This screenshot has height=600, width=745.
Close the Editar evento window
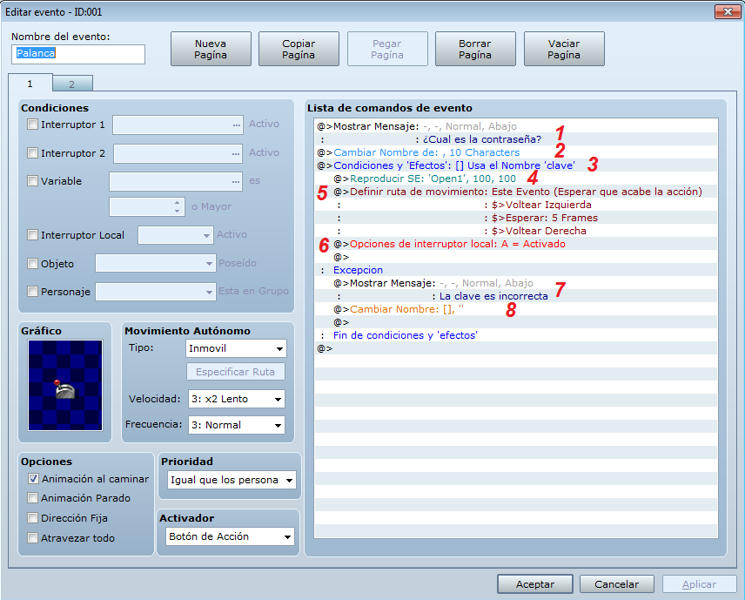tap(727, 12)
